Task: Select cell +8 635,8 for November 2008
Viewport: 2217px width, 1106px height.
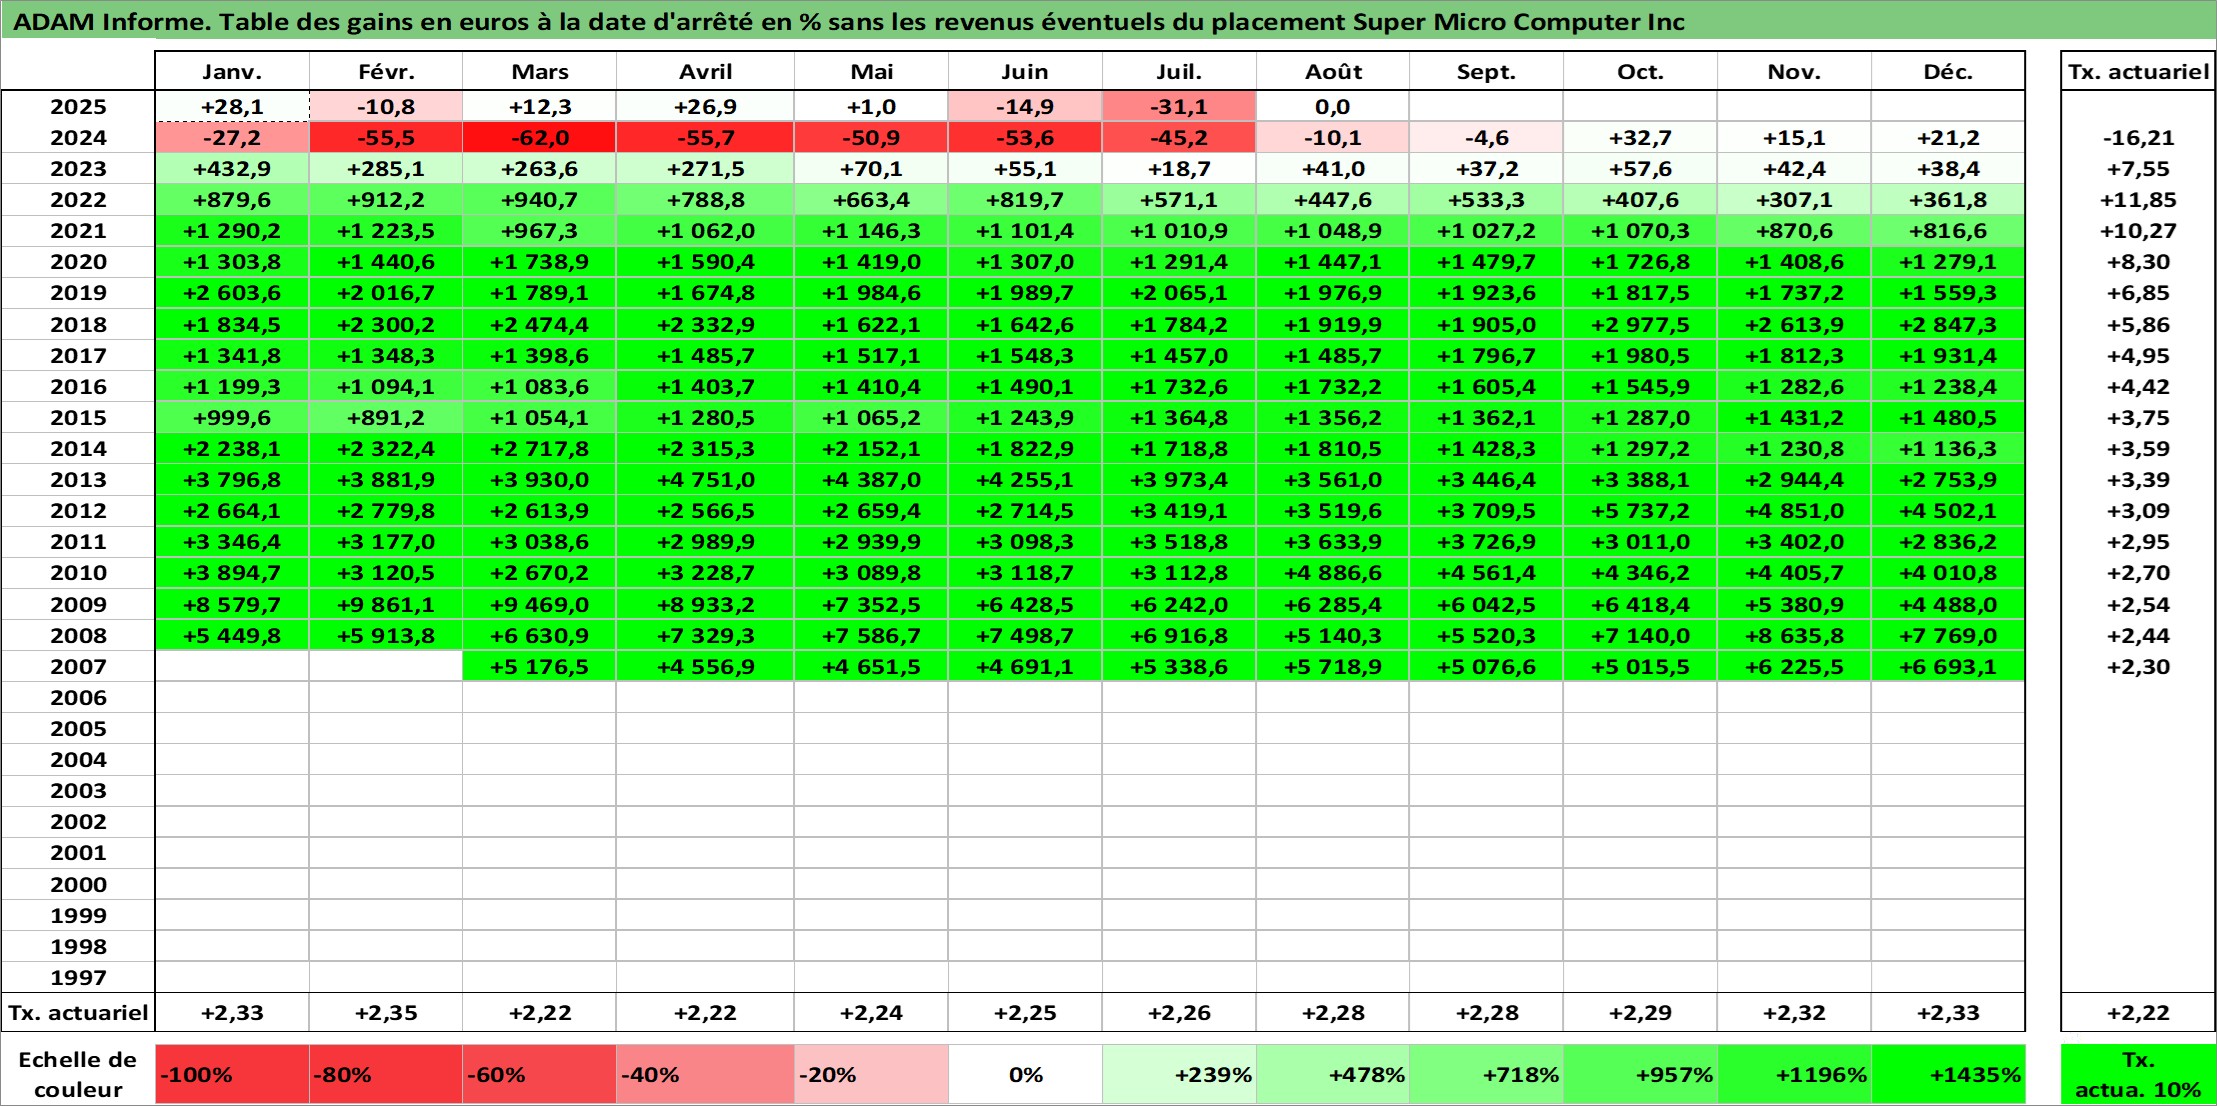Action: tap(1794, 636)
